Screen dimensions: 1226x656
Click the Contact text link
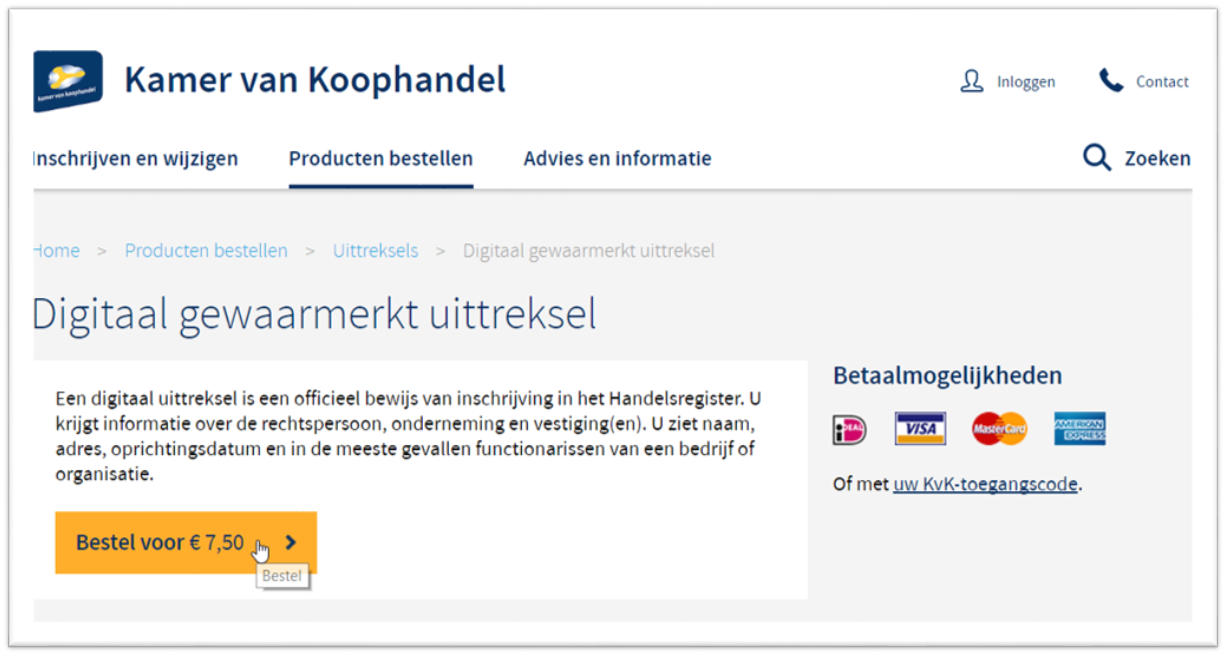[x=1162, y=82]
